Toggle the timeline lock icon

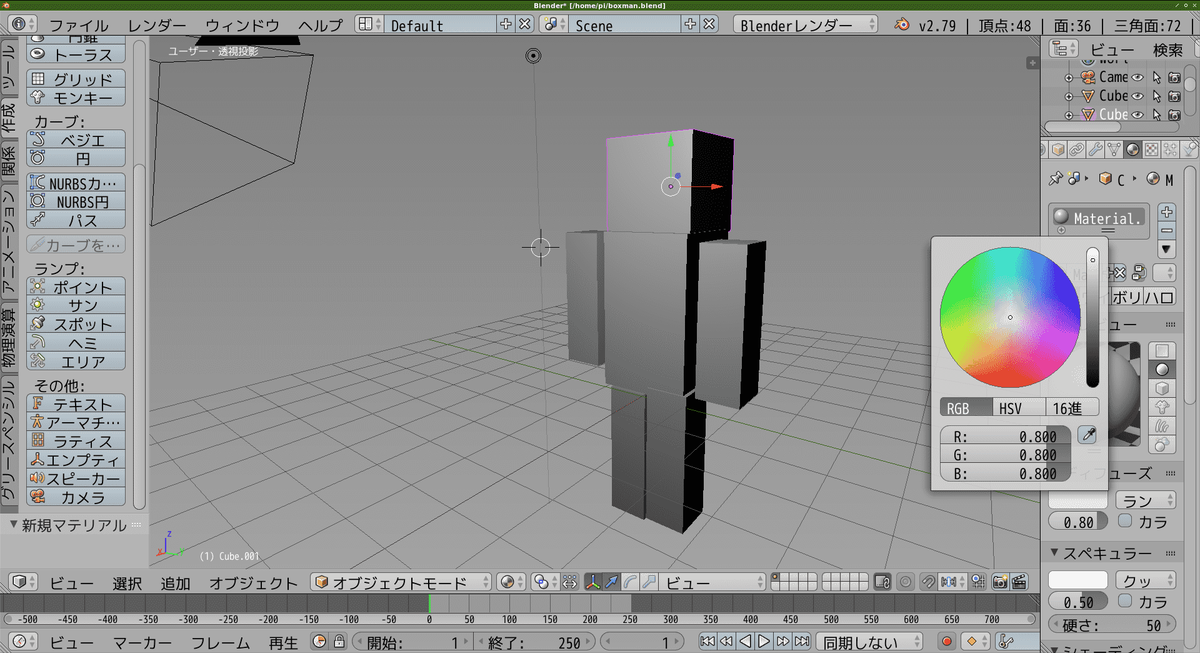click(x=339, y=641)
